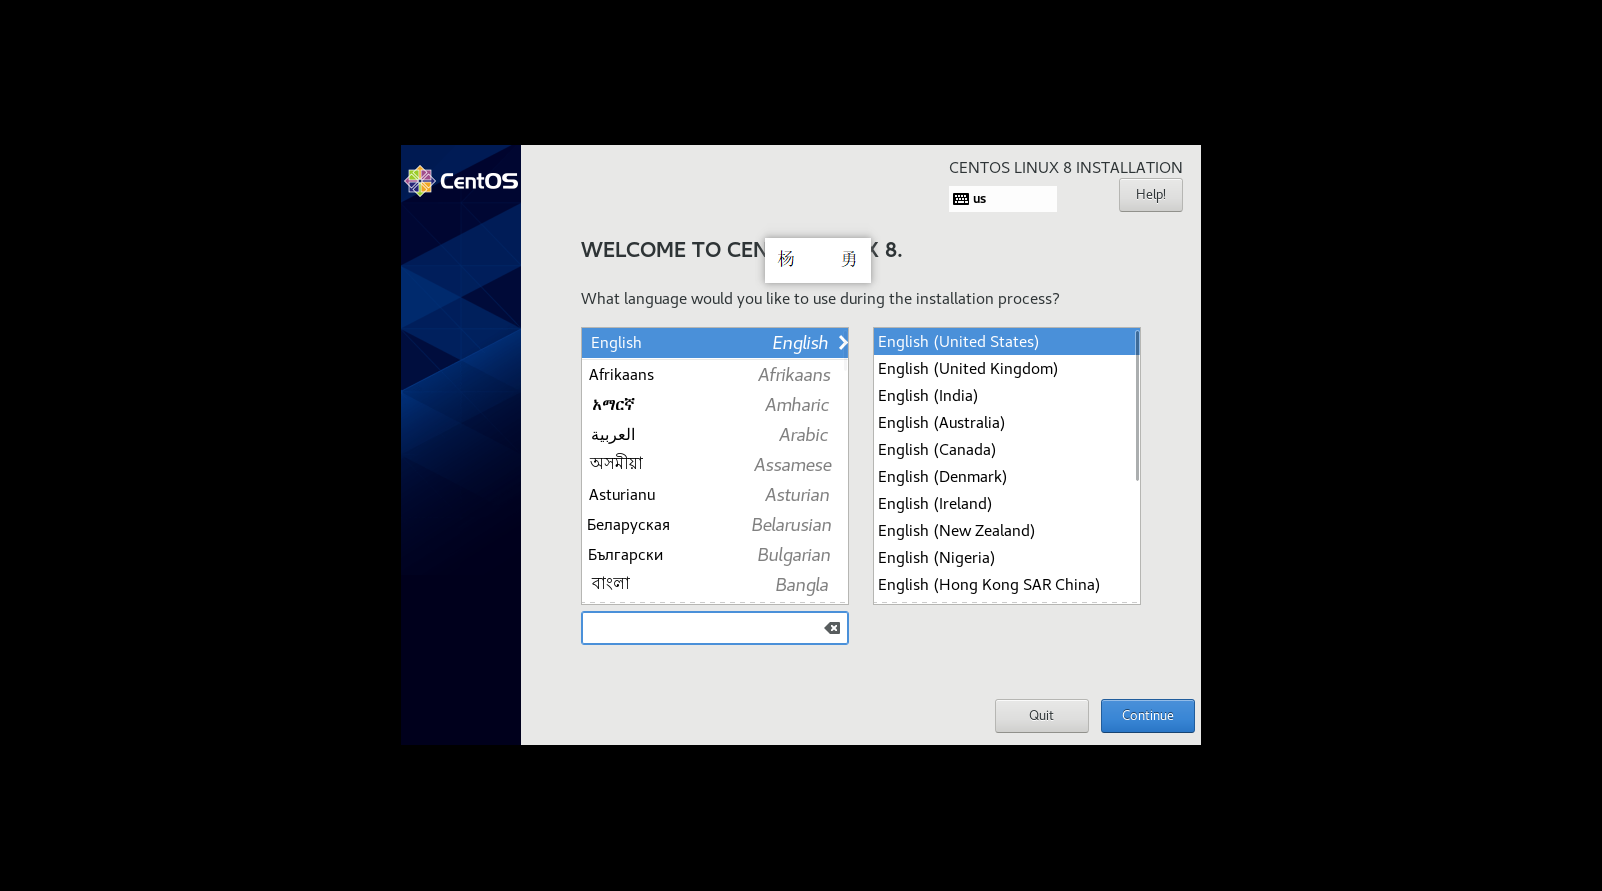This screenshot has width=1602, height=891.
Task: Choose English (Australia) locale
Action: [x=1005, y=423]
